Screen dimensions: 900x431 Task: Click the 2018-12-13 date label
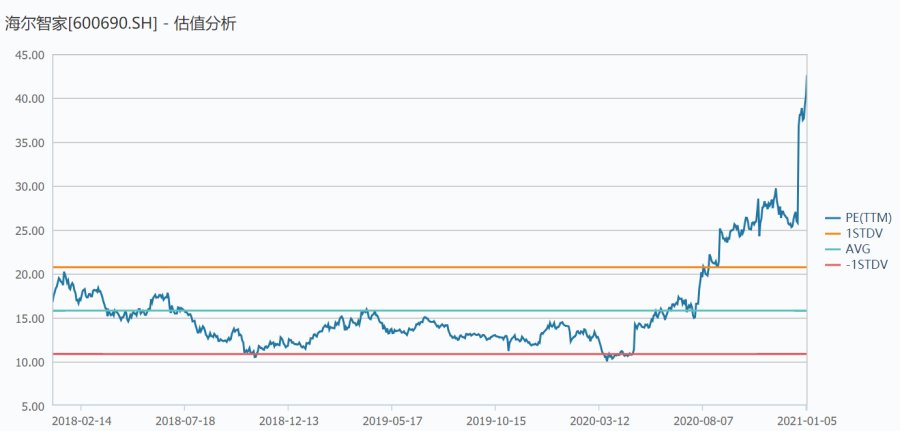[288, 421]
